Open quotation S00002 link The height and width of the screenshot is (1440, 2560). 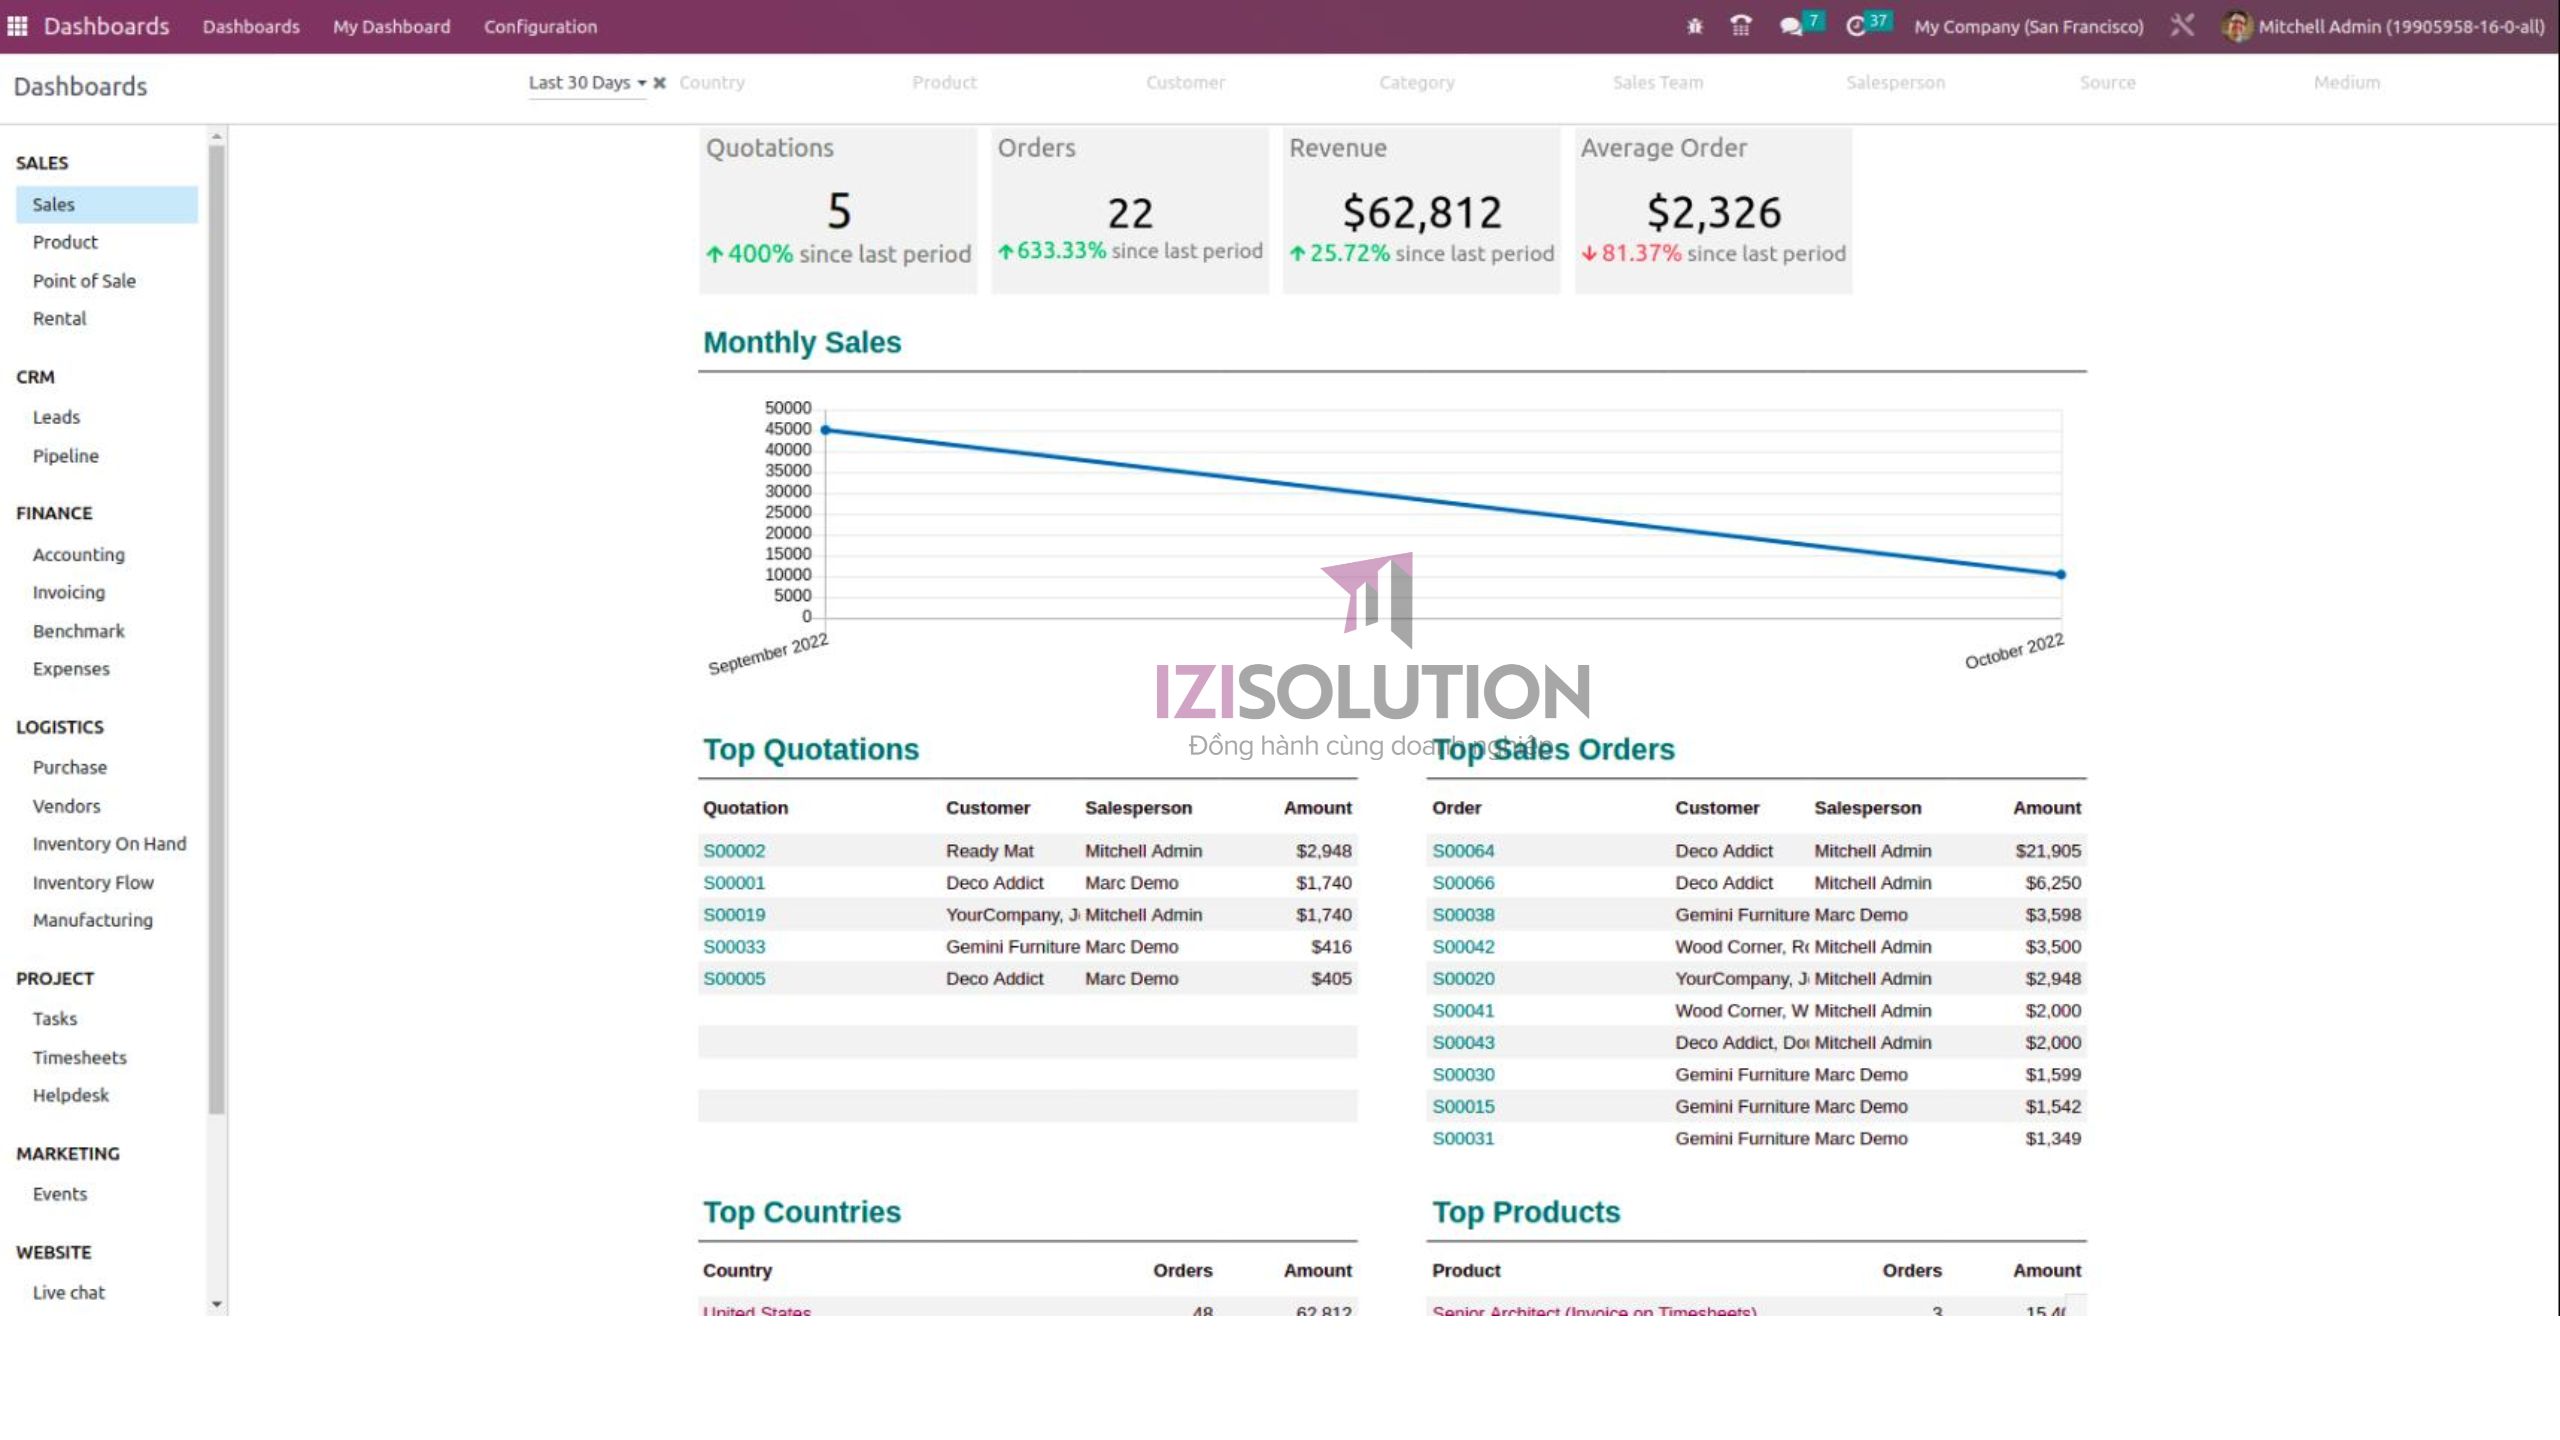(x=734, y=851)
